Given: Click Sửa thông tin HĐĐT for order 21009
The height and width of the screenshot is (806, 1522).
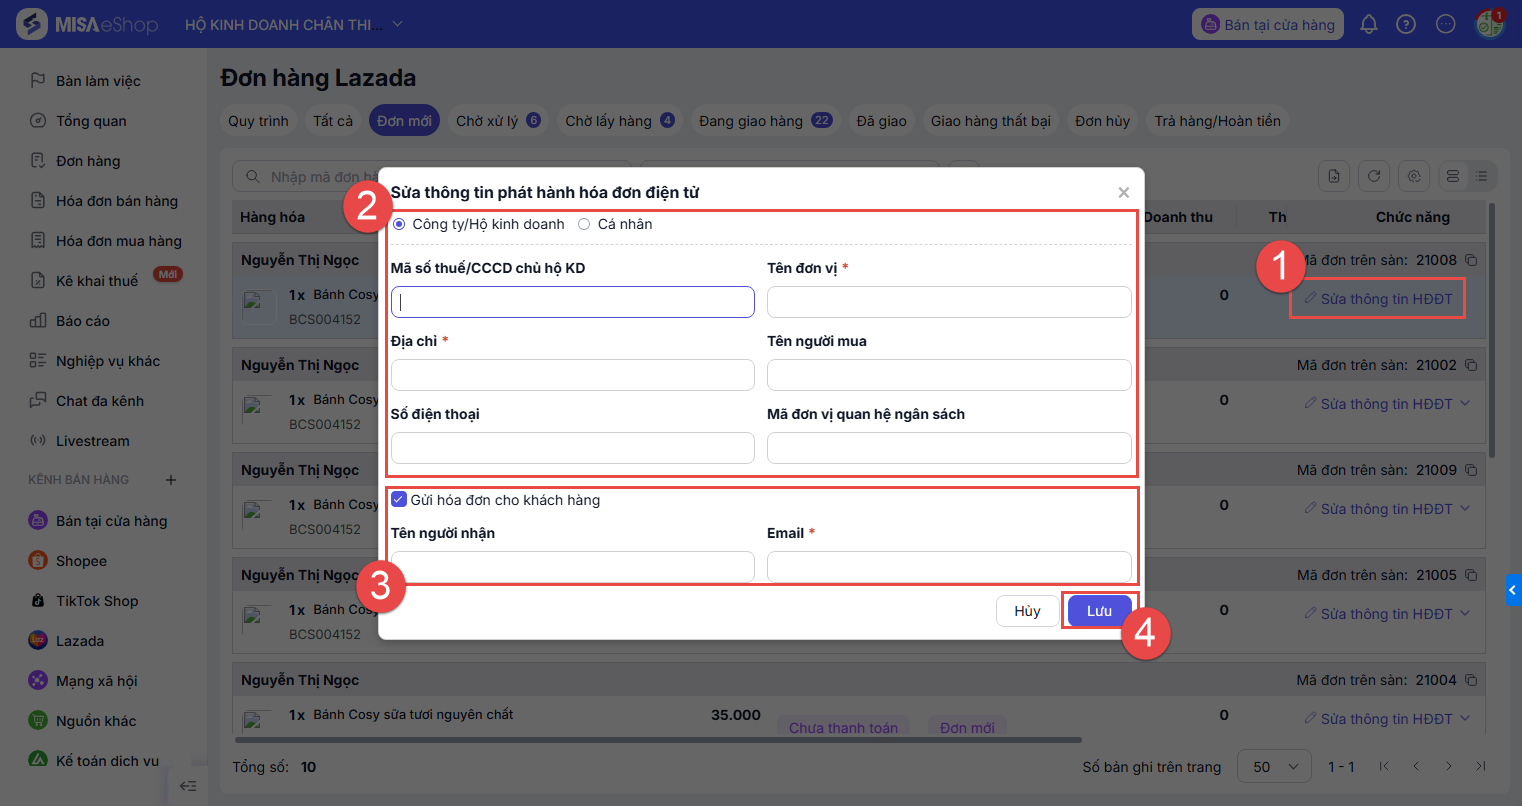Looking at the screenshot, I should [1378, 508].
